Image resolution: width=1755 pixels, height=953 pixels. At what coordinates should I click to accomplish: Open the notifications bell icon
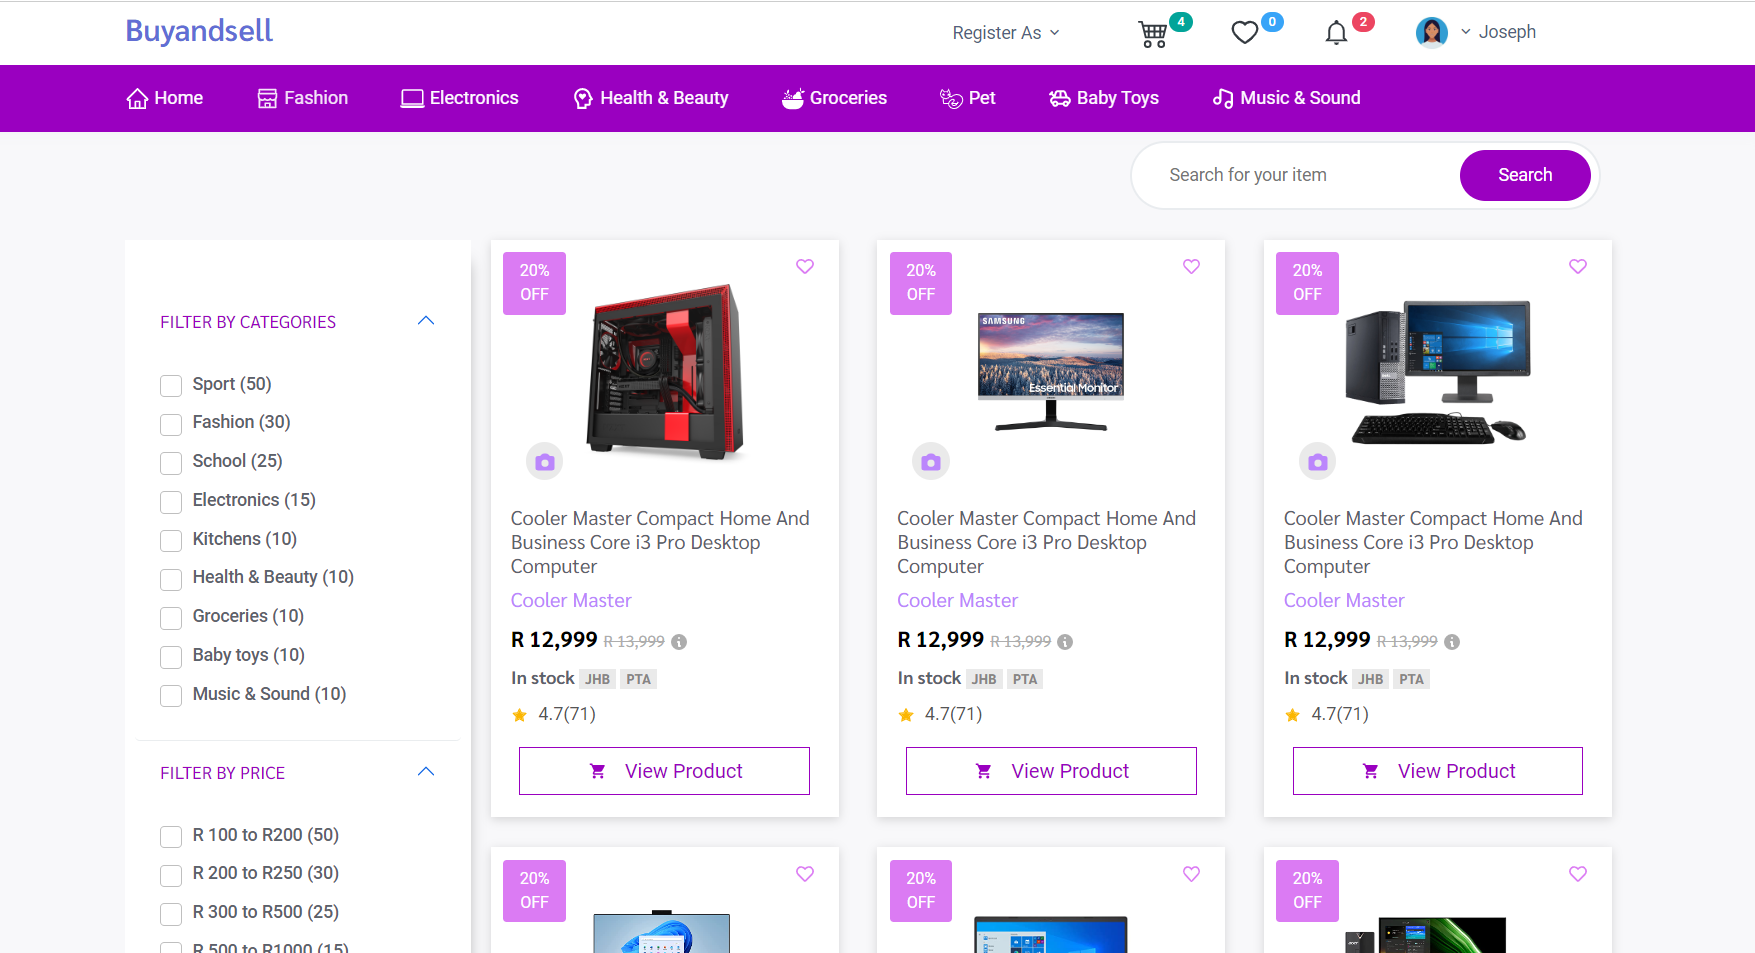[x=1335, y=33]
